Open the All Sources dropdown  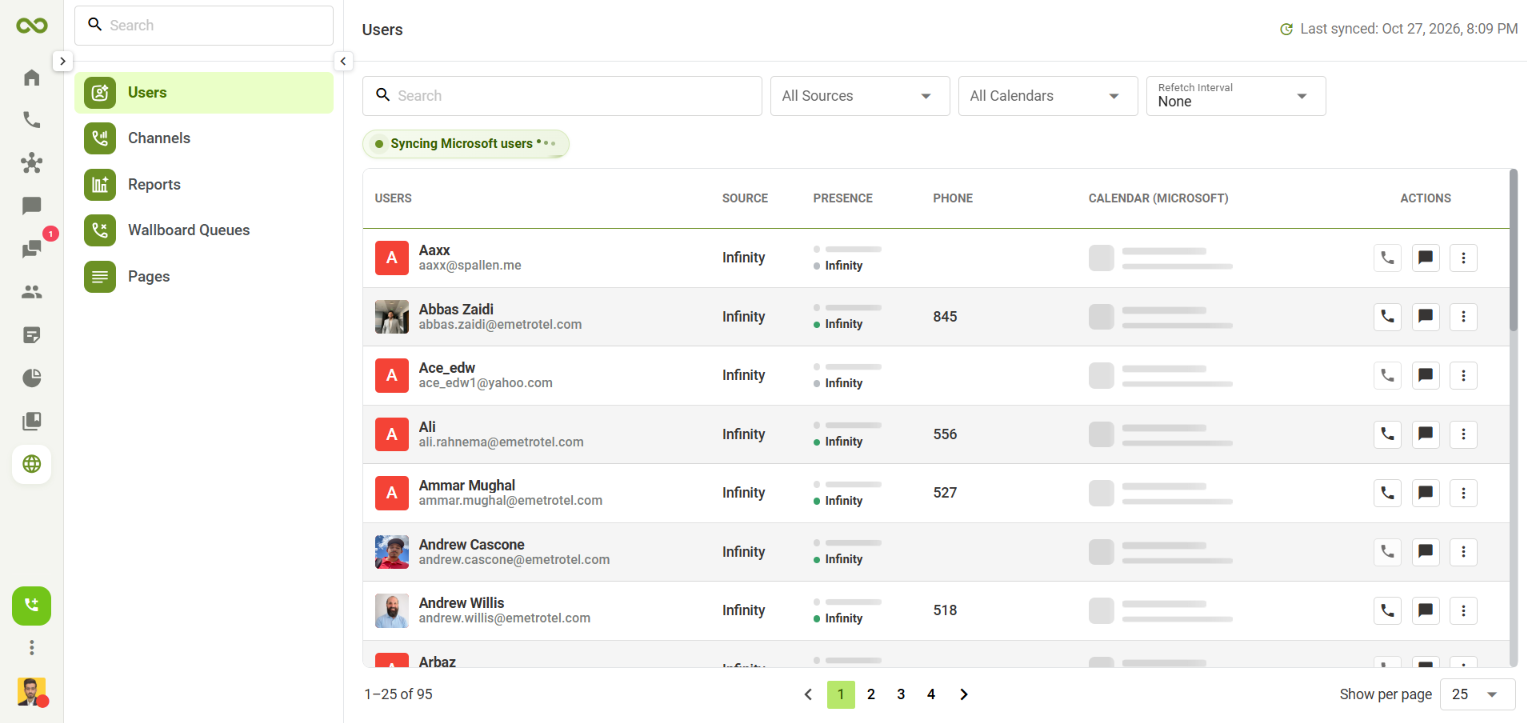(860, 96)
